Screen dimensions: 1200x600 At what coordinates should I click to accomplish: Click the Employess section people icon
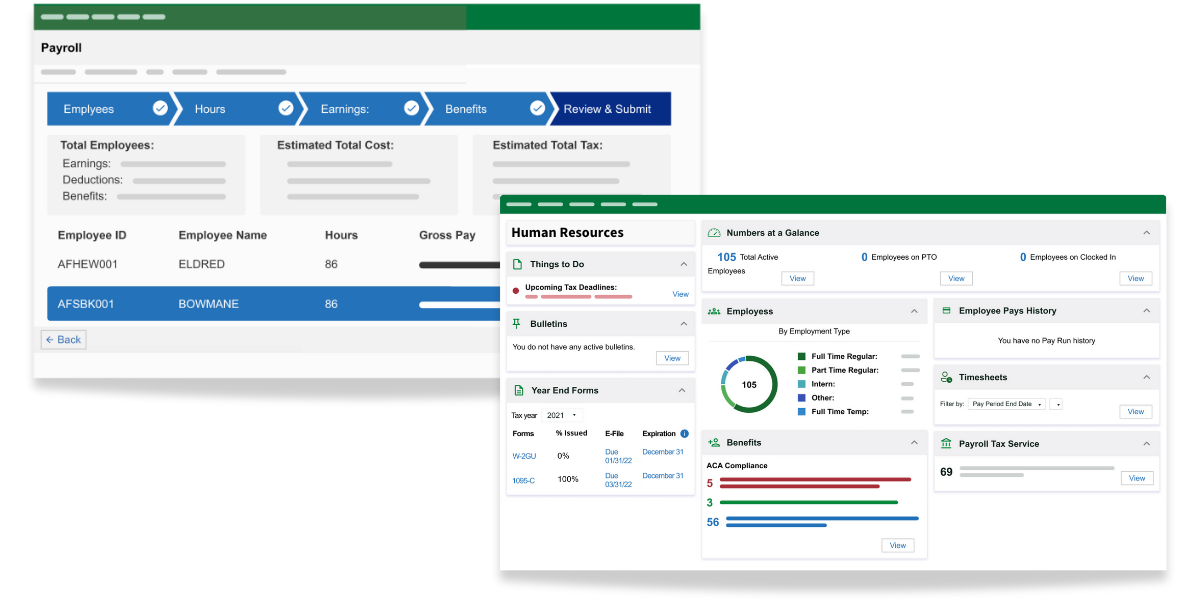(714, 311)
